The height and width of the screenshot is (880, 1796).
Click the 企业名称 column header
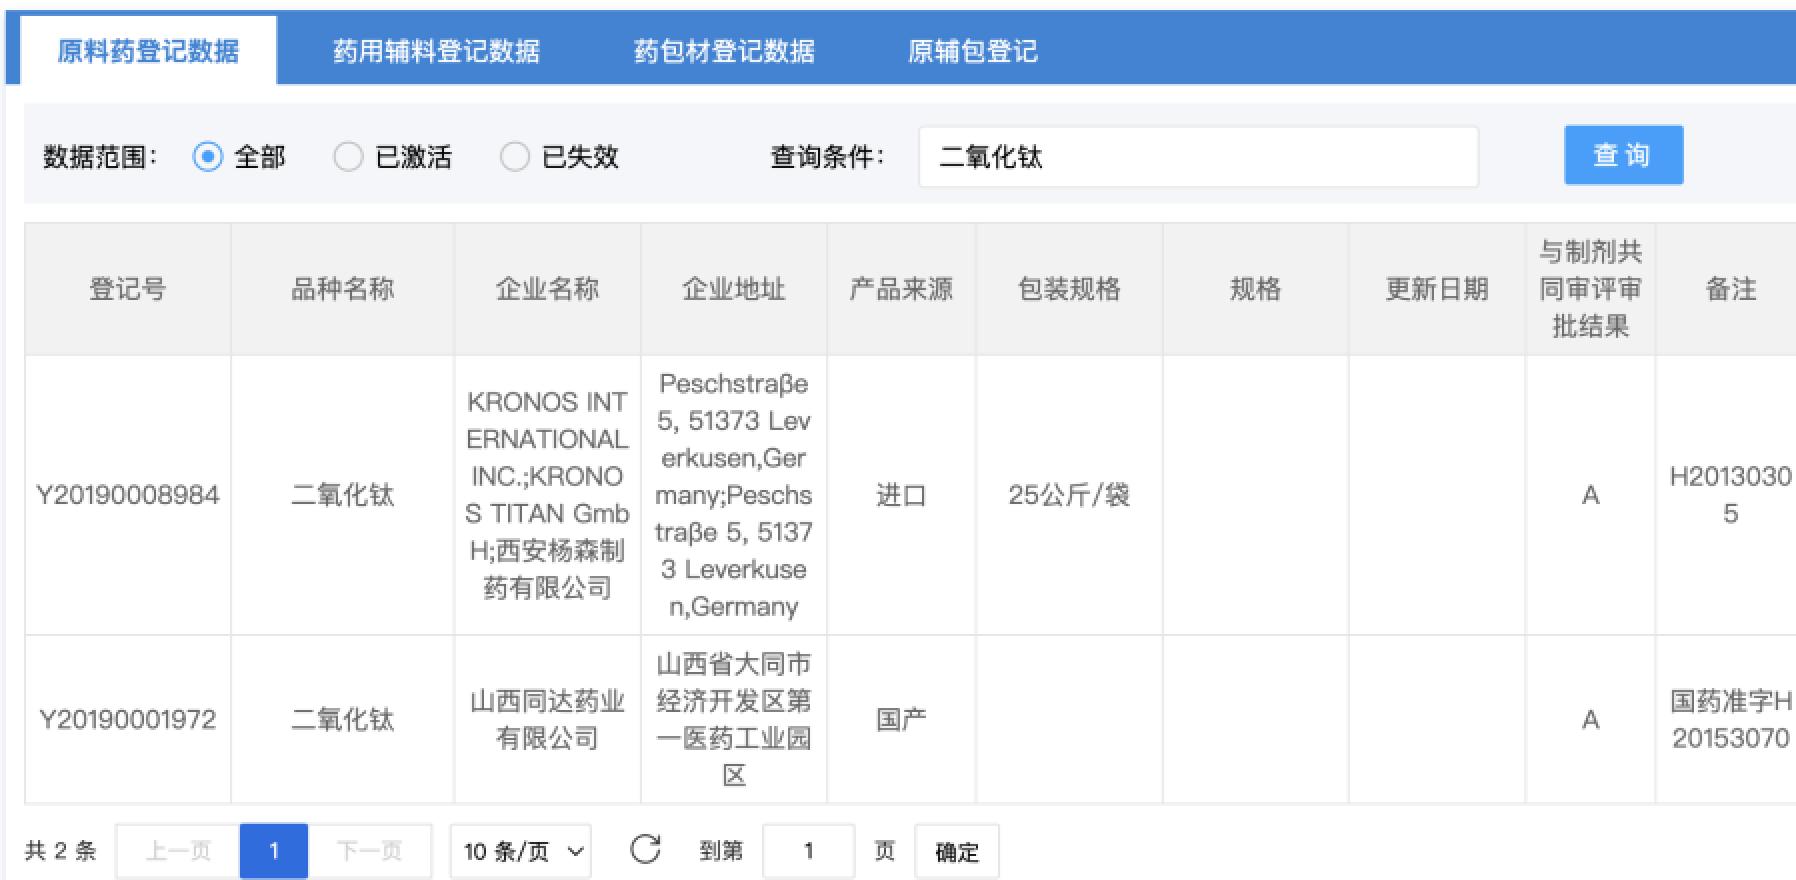click(547, 289)
